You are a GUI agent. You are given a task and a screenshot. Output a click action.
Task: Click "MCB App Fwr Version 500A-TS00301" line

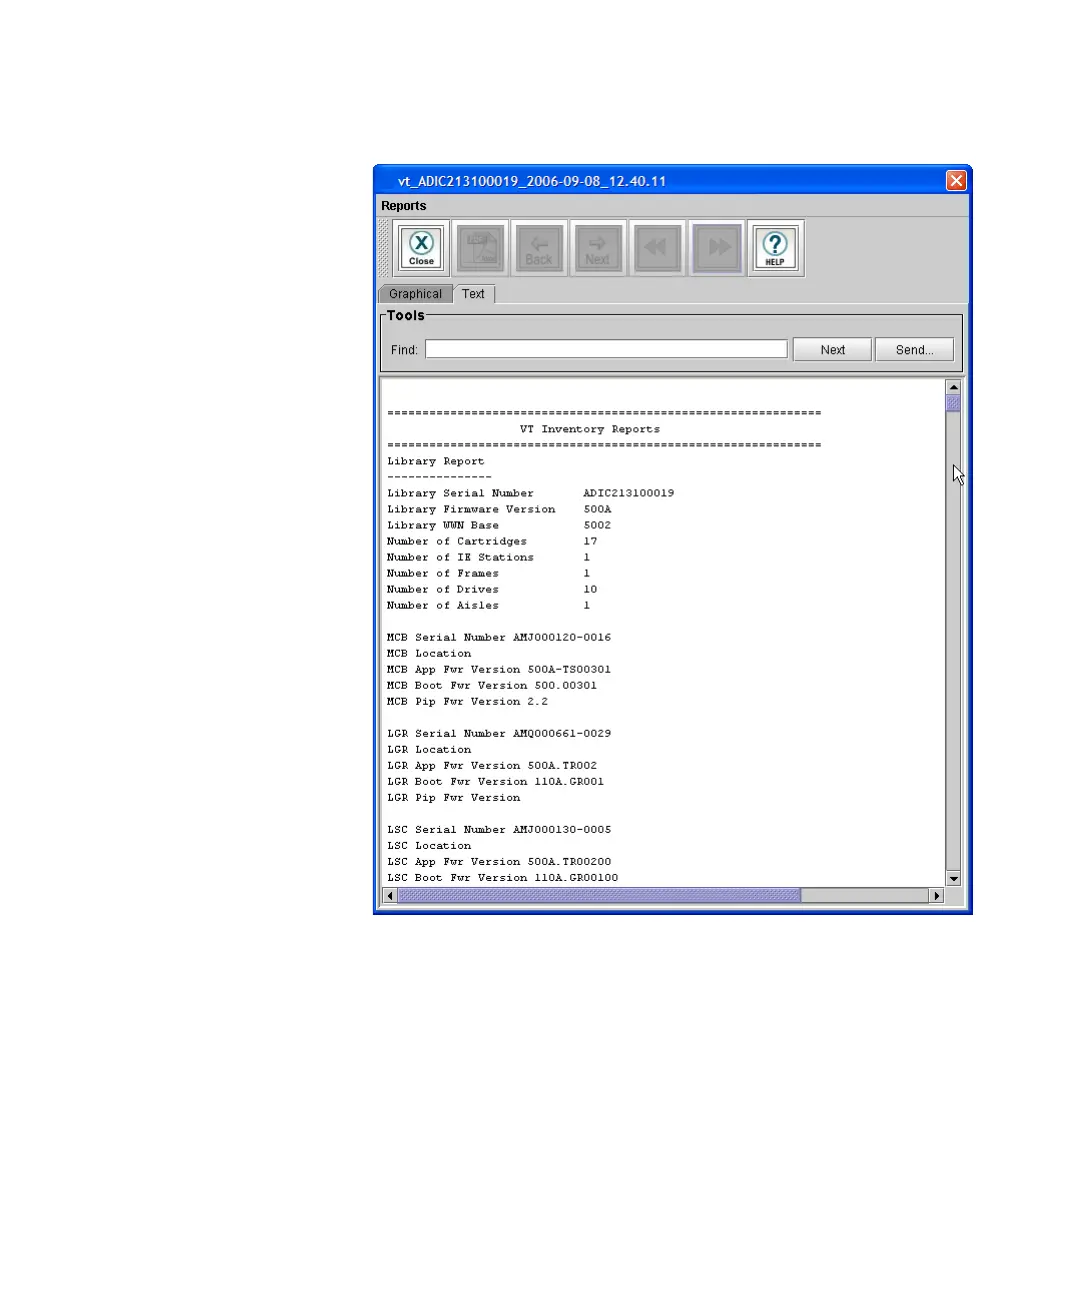pyautogui.click(x=499, y=669)
